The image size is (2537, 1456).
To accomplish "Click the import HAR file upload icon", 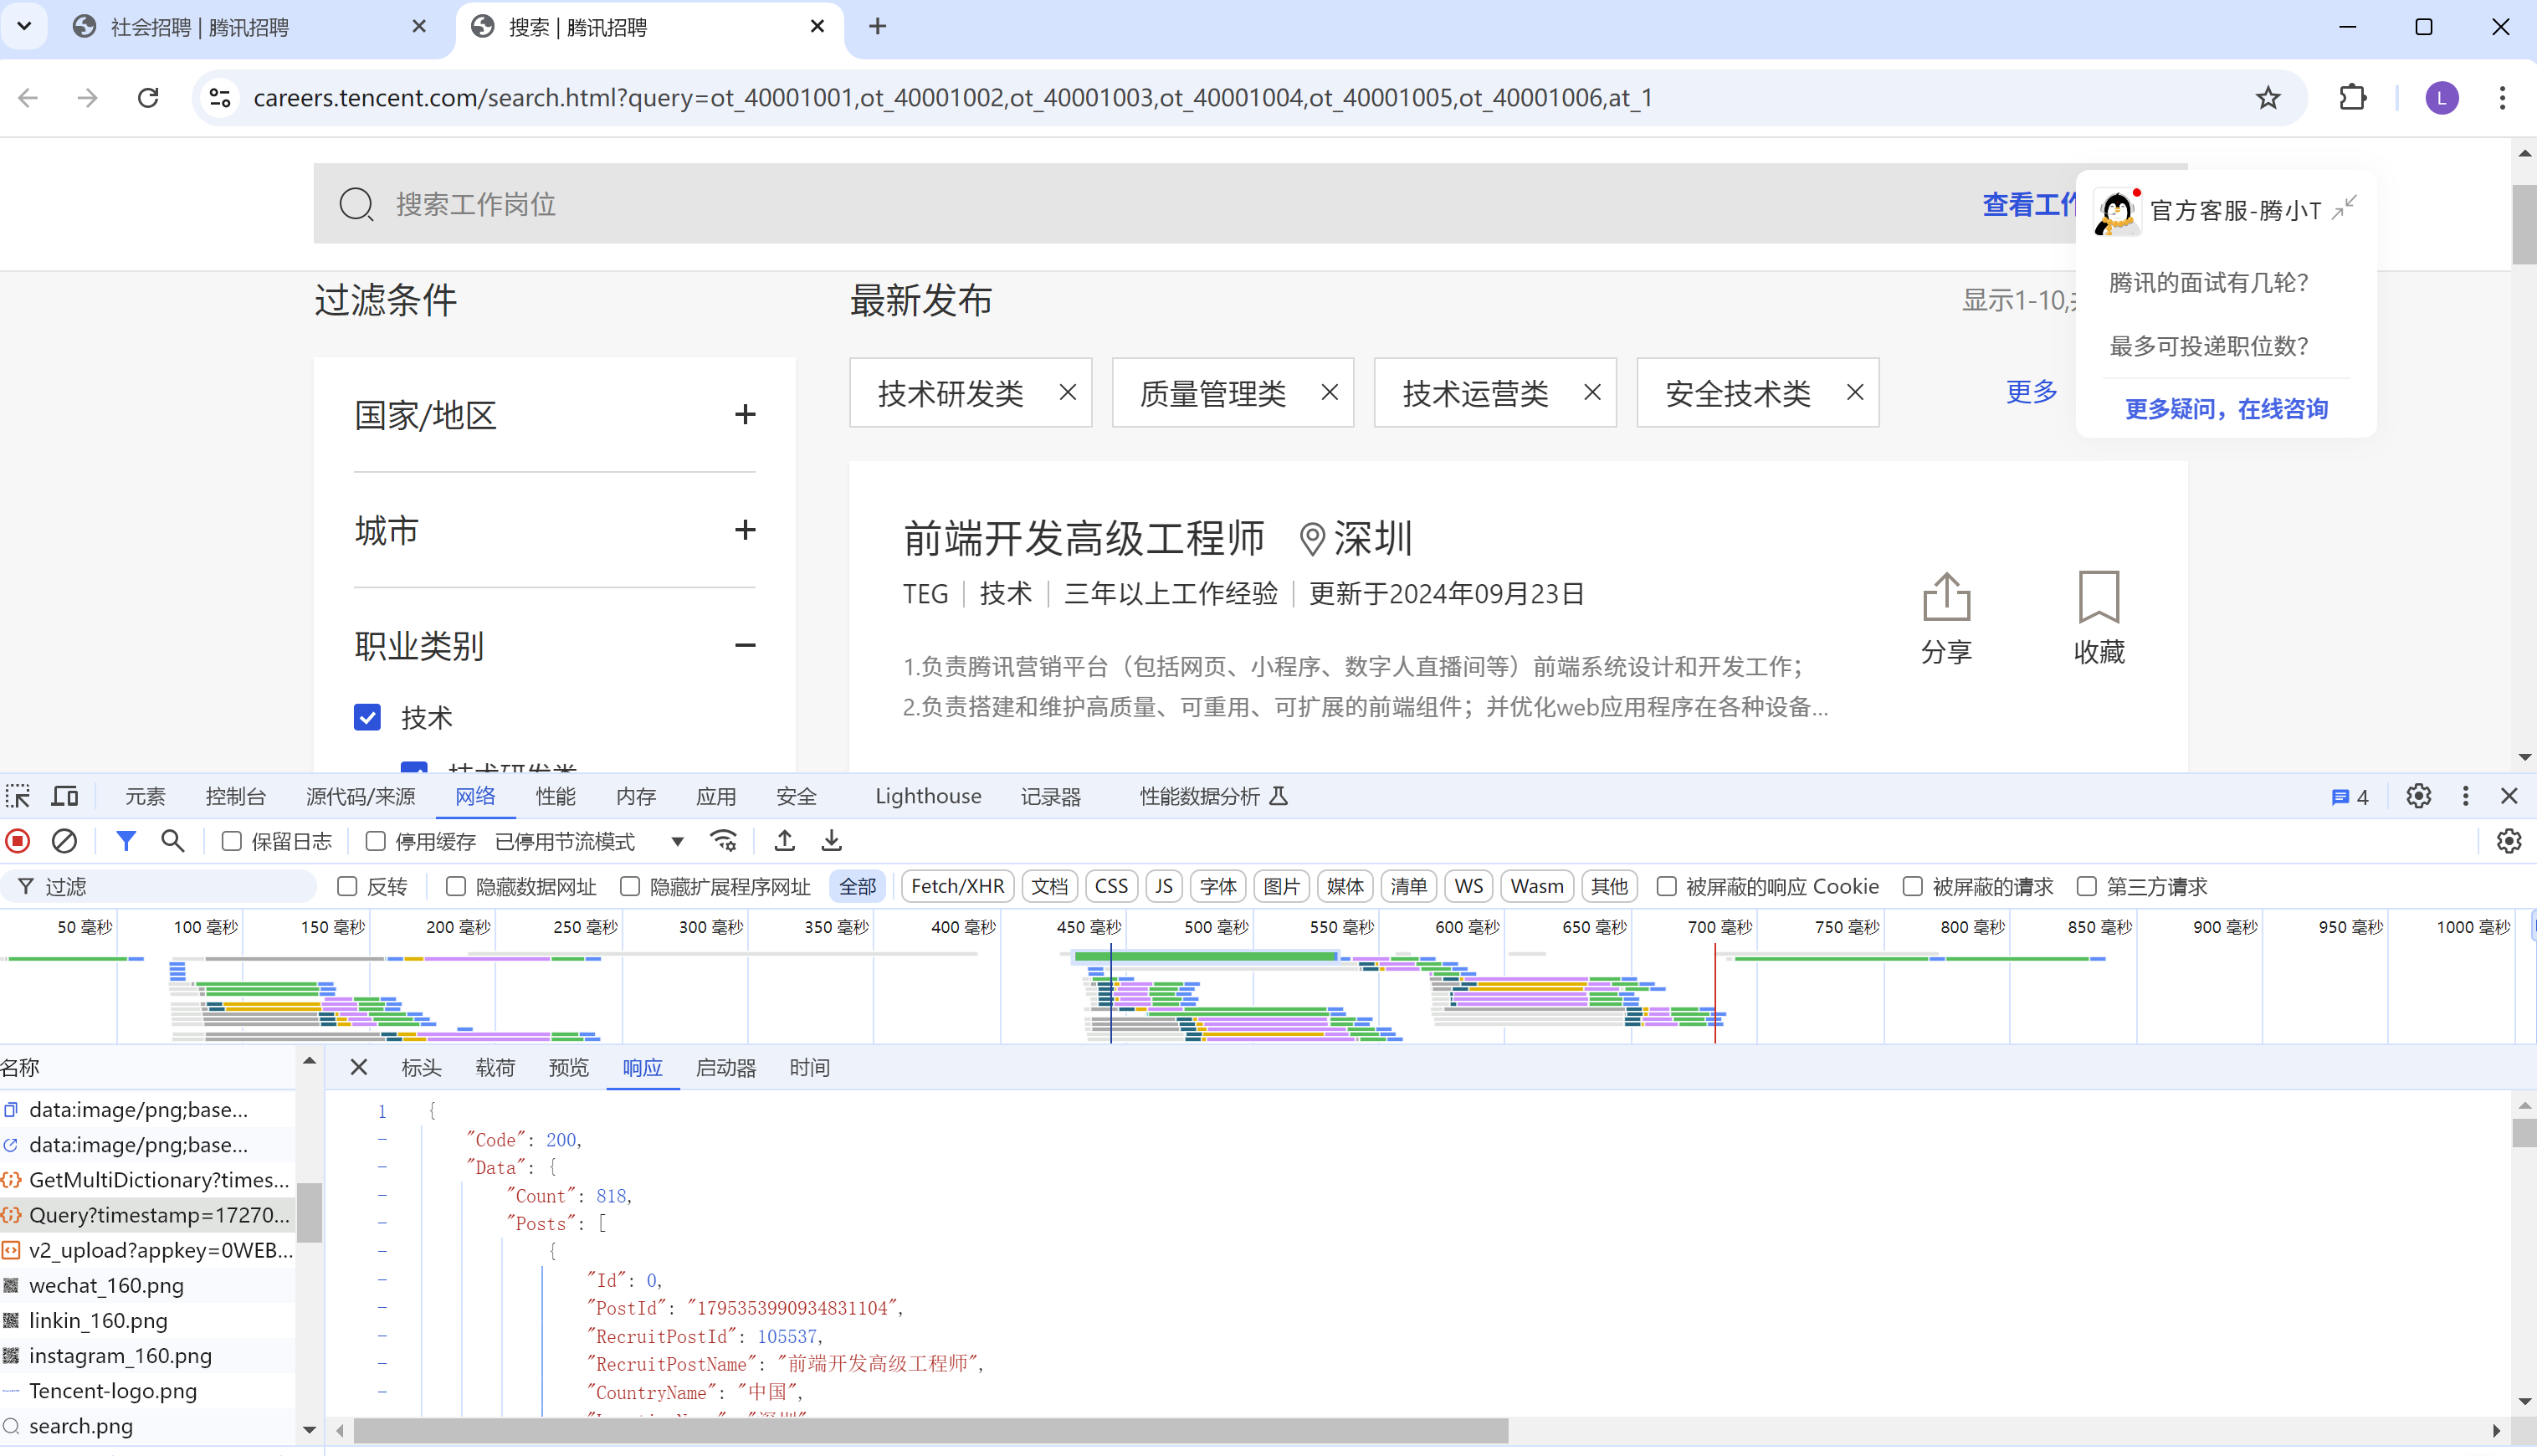I will click(785, 841).
